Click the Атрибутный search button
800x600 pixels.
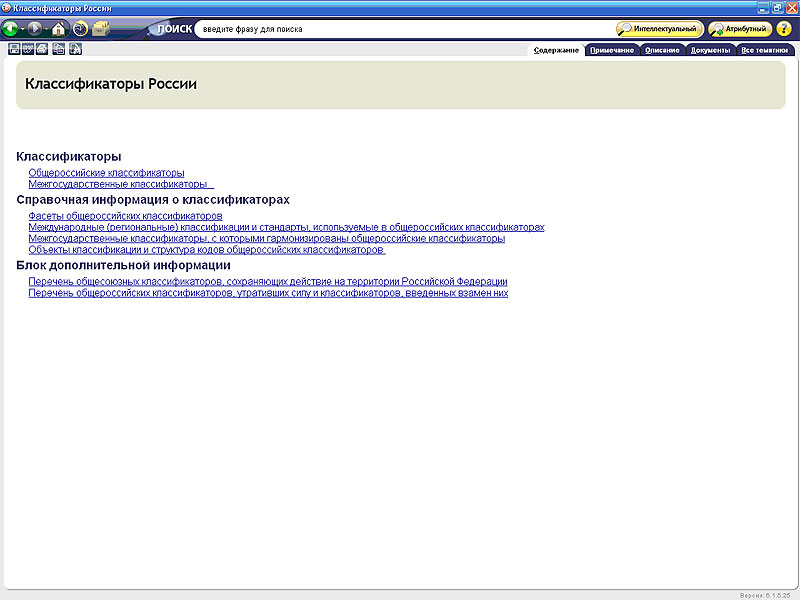pyautogui.click(x=740, y=29)
